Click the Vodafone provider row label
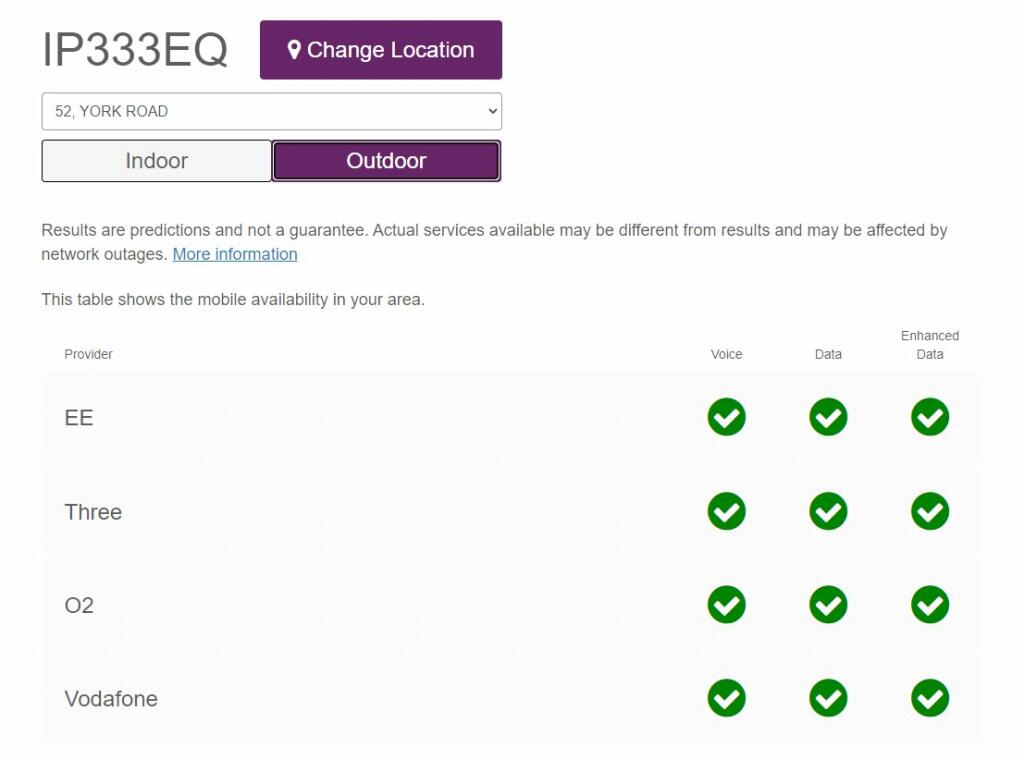 (x=111, y=699)
